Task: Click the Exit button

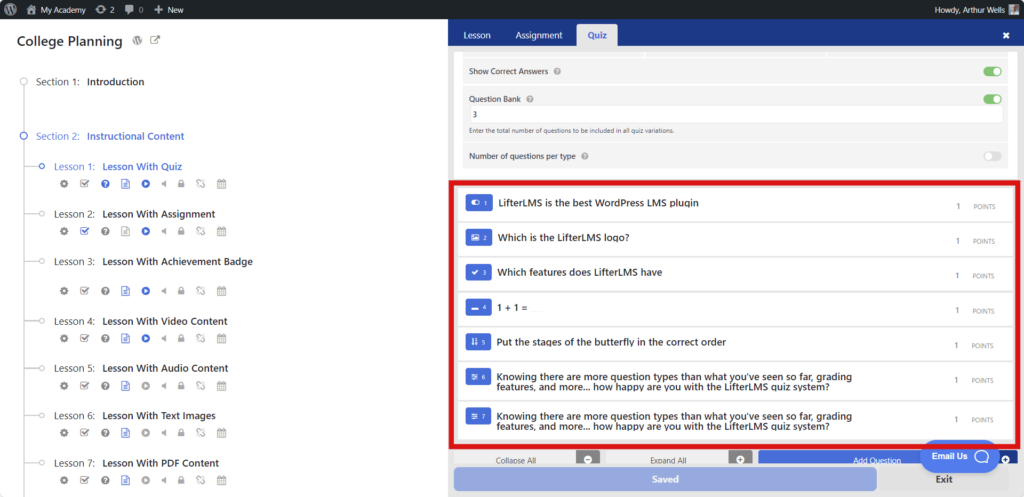Action: (944, 479)
